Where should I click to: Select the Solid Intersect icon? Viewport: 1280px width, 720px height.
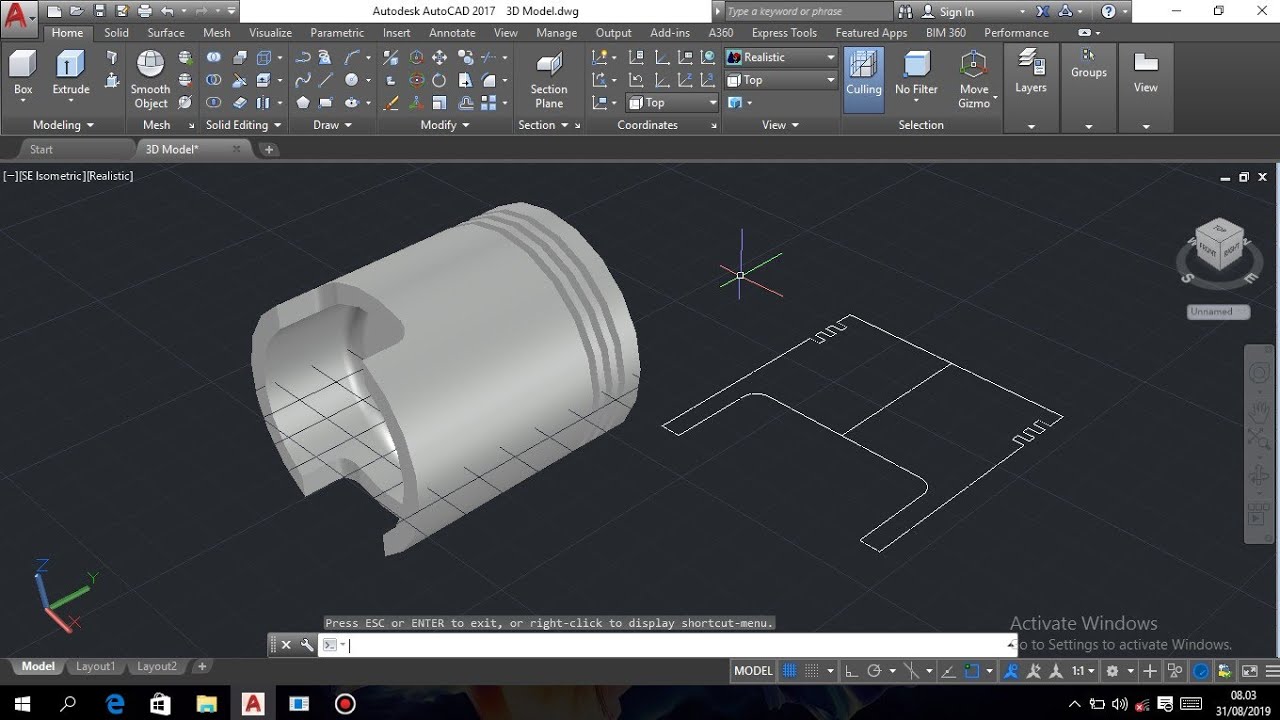pyautogui.click(x=214, y=102)
